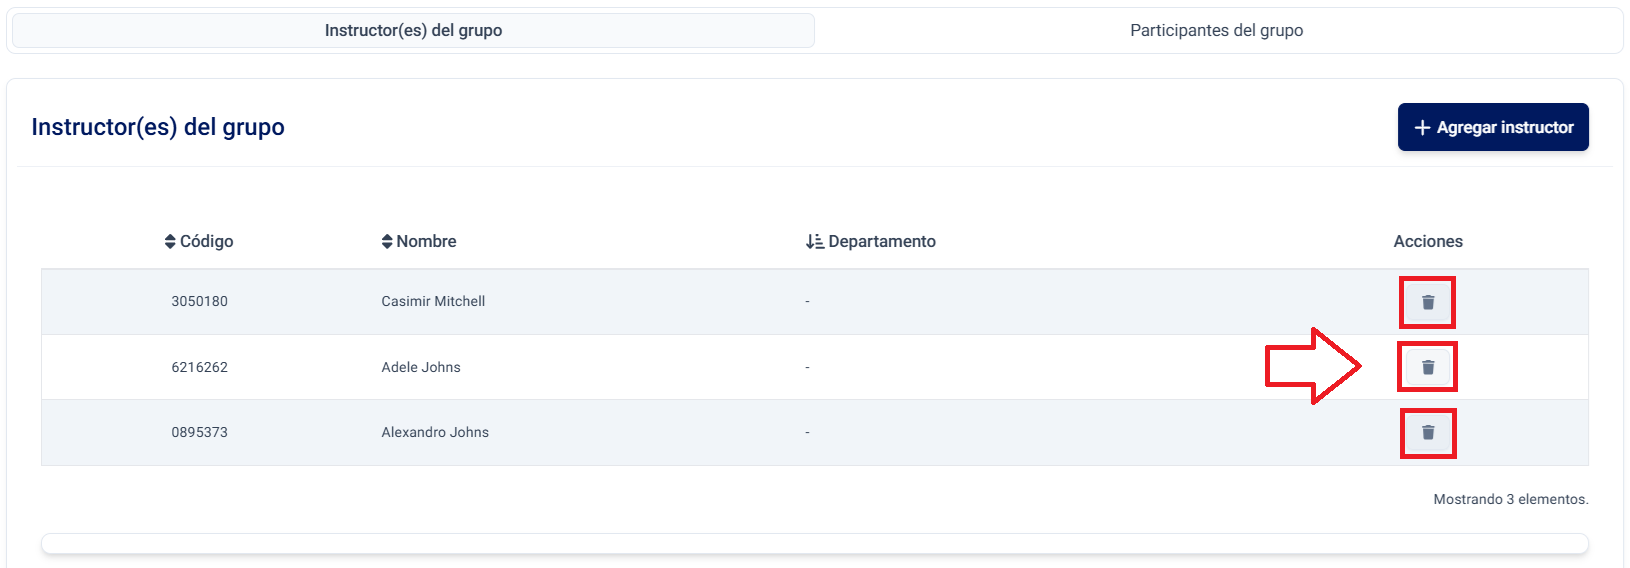1630x568 pixels.
Task: Switch to Participantes del grupo tab
Action: point(1216,31)
